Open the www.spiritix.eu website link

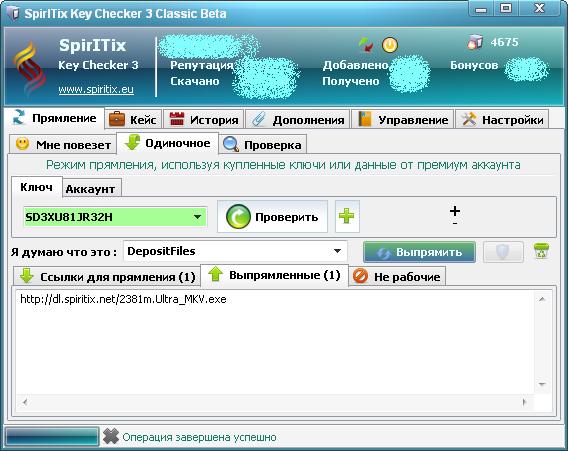pyautogui.click(x=96, y=89)
